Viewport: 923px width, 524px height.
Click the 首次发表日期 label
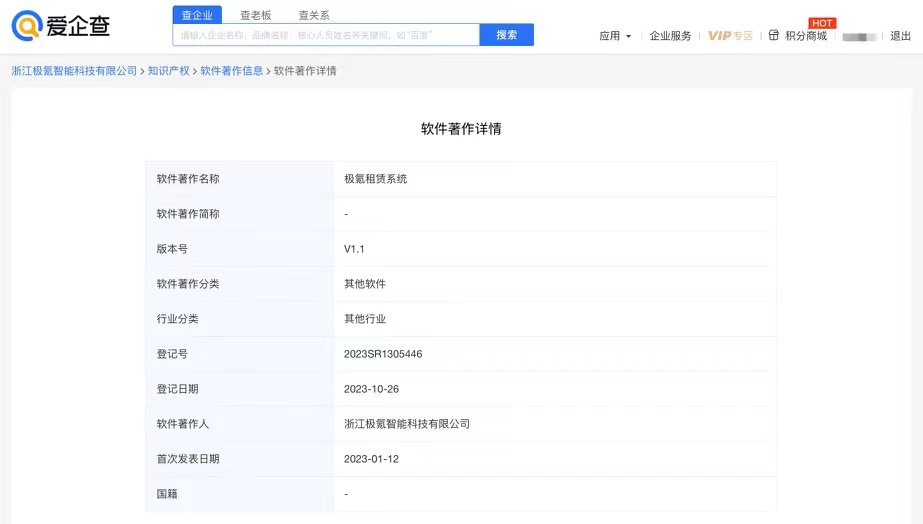click(x=188, y=459)
